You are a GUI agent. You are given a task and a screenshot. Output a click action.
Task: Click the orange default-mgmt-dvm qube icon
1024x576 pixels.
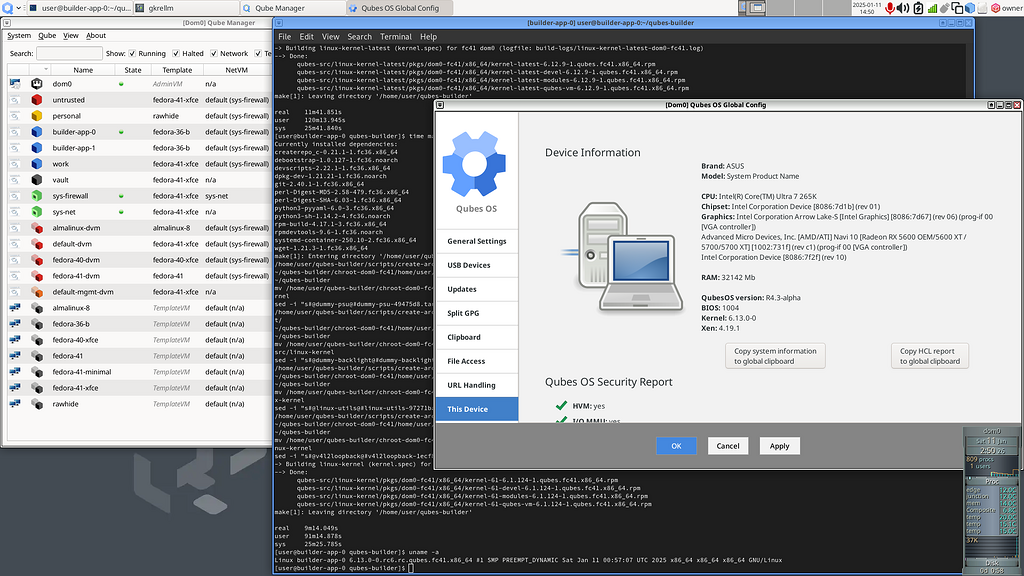point(37,292)
